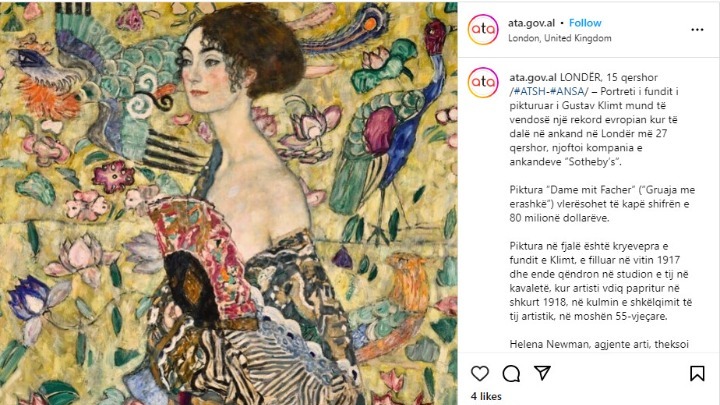Viewport: 720px width, 405px height.
Task: Follow the ata.gov.al account
Action: (585, 23)
